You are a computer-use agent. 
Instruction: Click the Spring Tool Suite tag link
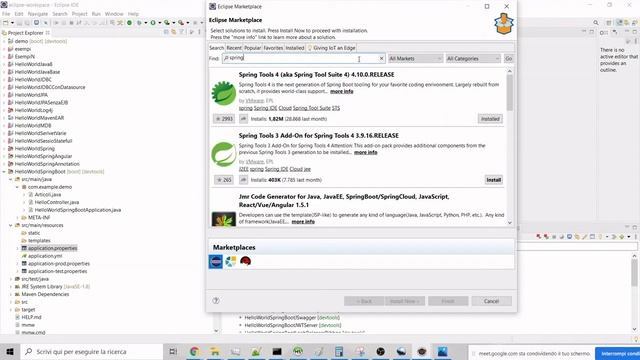[x=311, y=108]
